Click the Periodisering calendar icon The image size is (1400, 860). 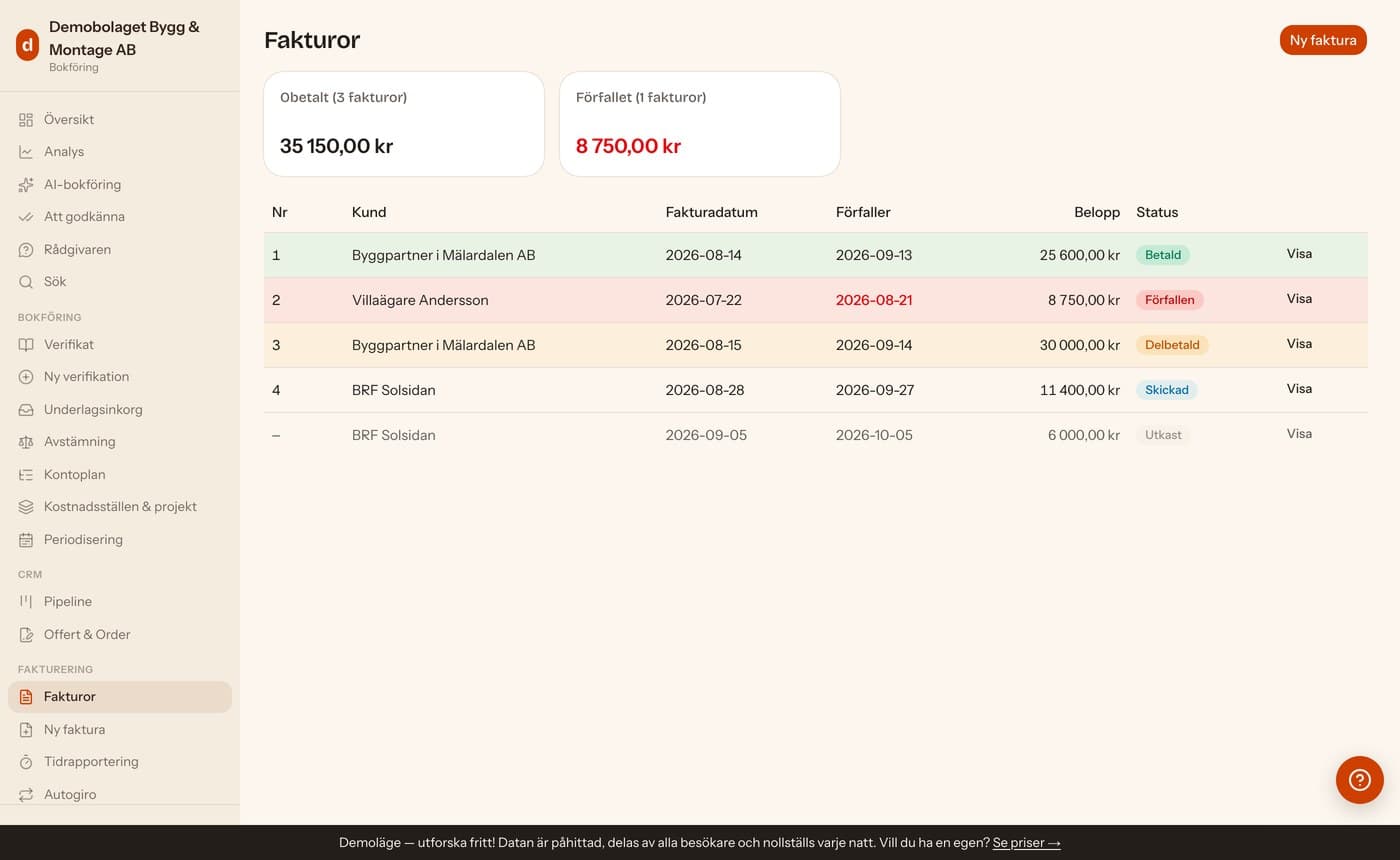click(x=26, y=540)
